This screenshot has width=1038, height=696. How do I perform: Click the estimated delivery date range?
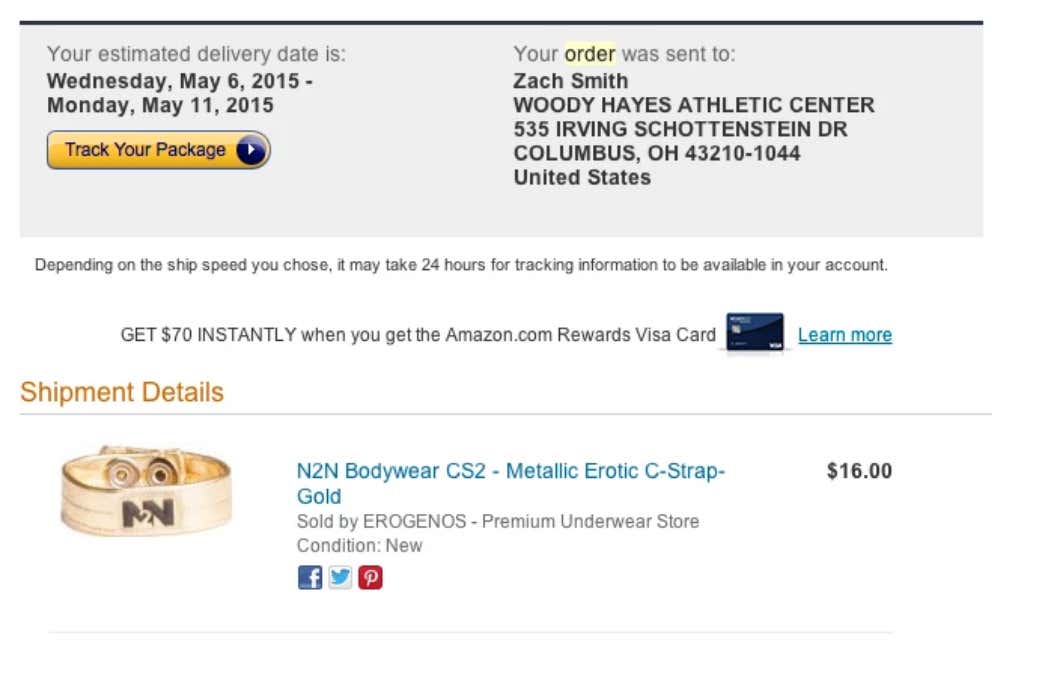click(x=180, y=93)
